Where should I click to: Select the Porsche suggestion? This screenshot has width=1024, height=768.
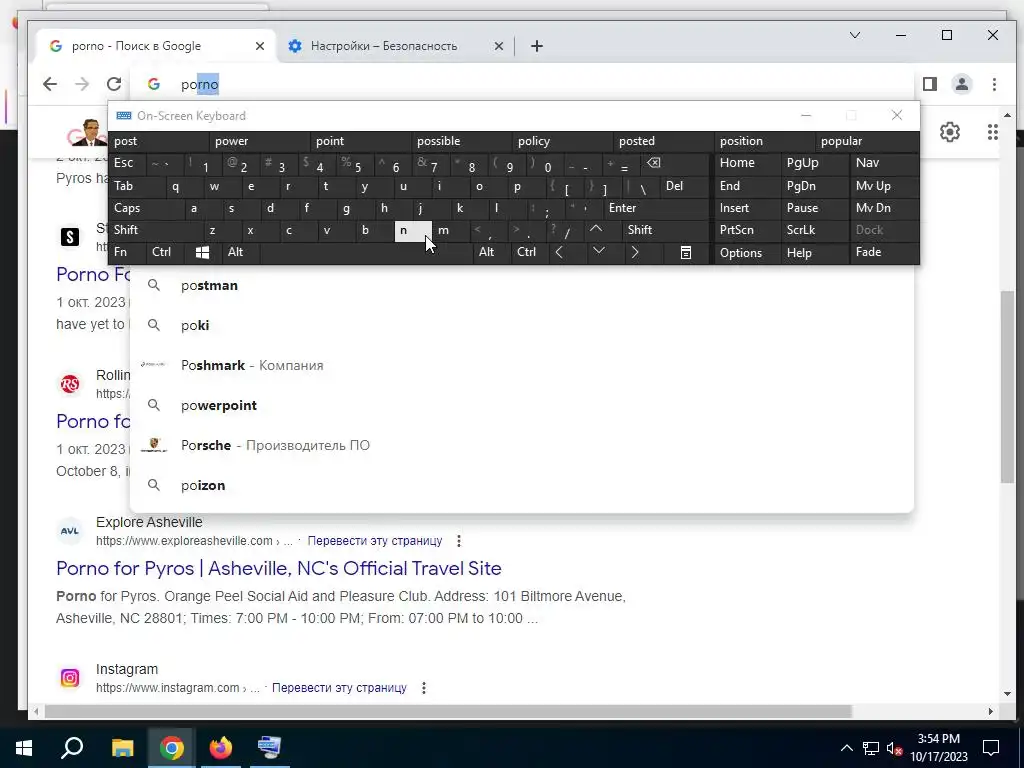(x=521, y=445)
